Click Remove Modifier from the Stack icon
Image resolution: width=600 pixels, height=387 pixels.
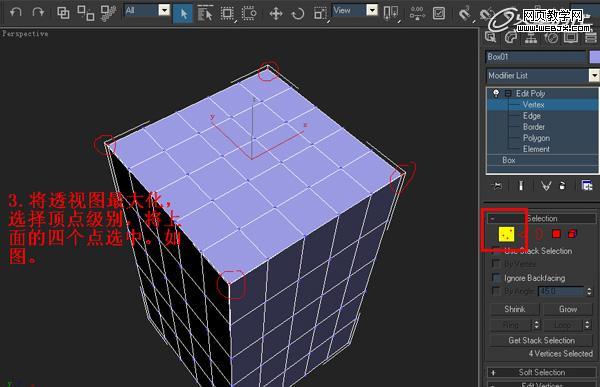[x=562, y=186]
